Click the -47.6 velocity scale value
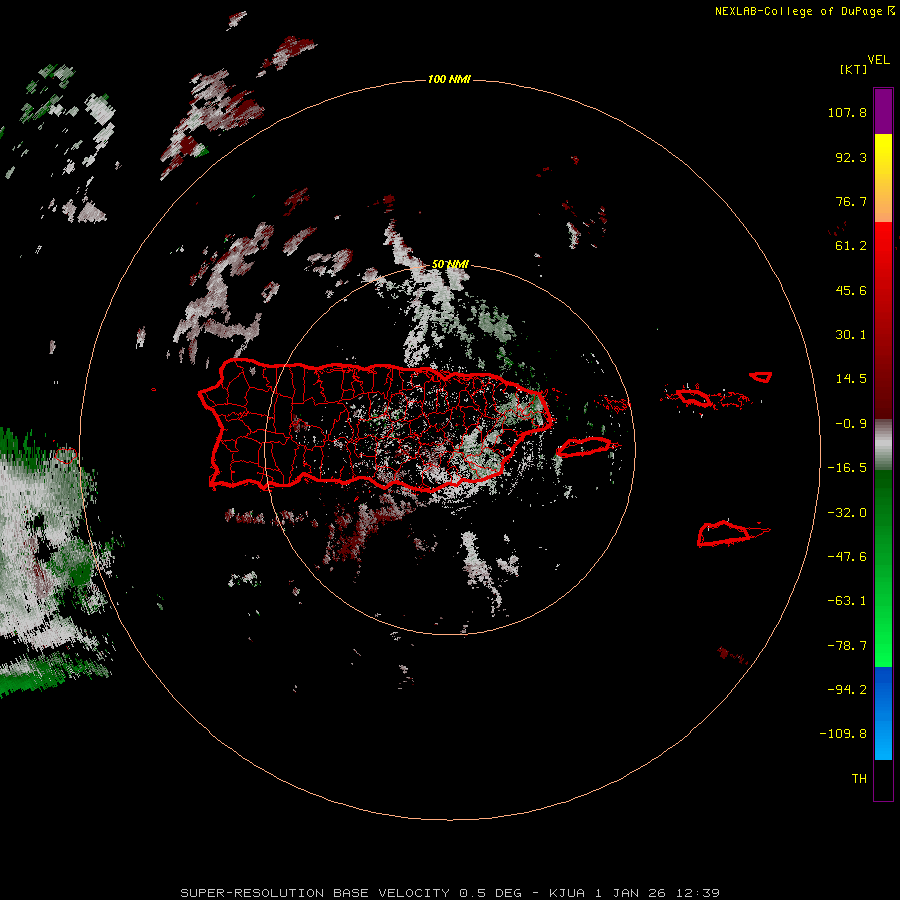This screenshot has height=900, width=900. pyautogui.click(x=847, y=557)
